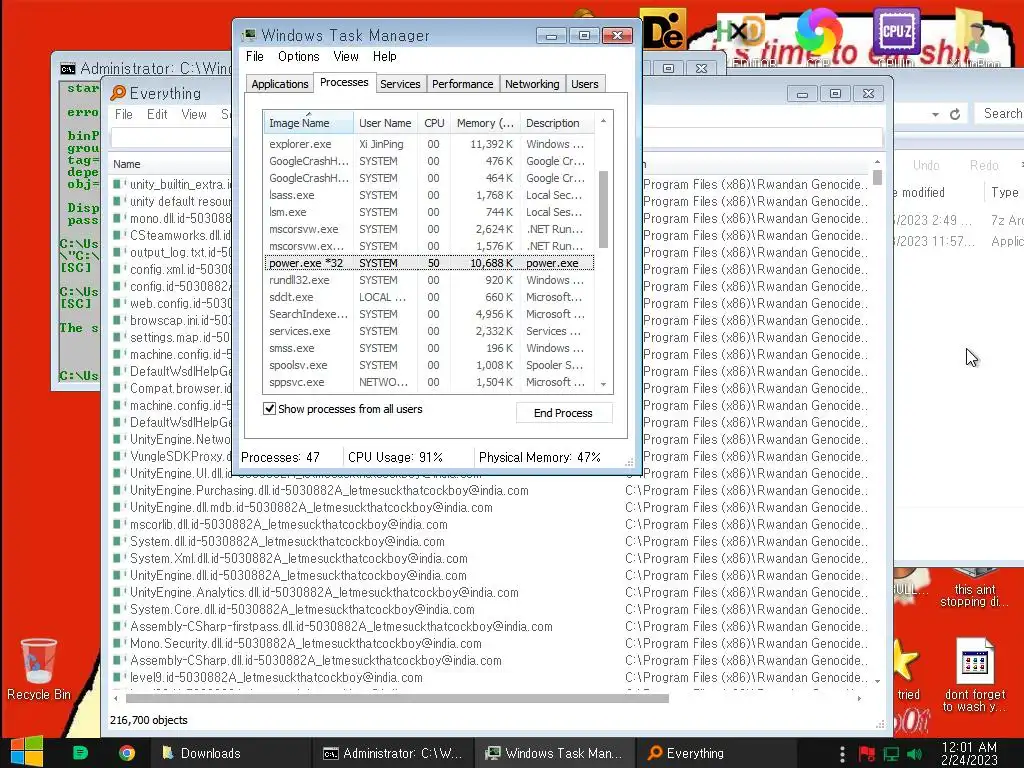Switch to Administrator command prompt taskbar button

click(392, 753)
